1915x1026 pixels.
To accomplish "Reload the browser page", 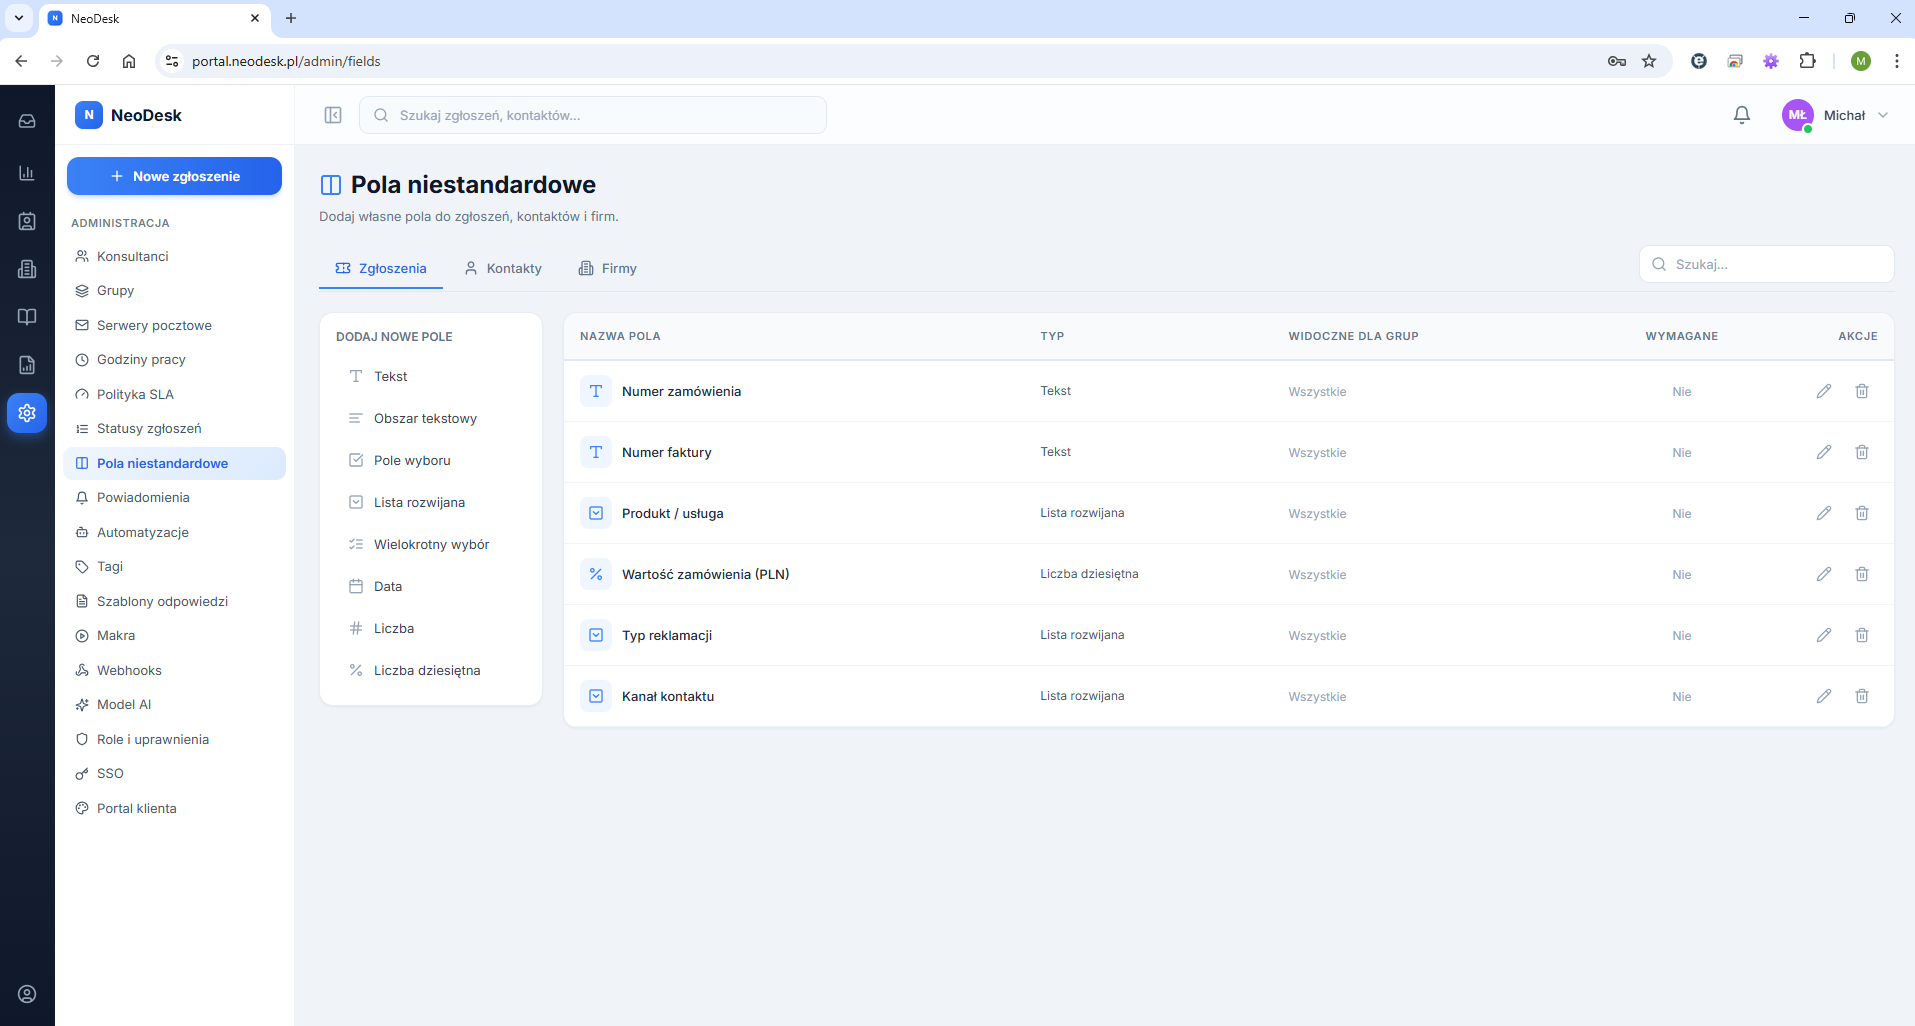I will point(93,61).
